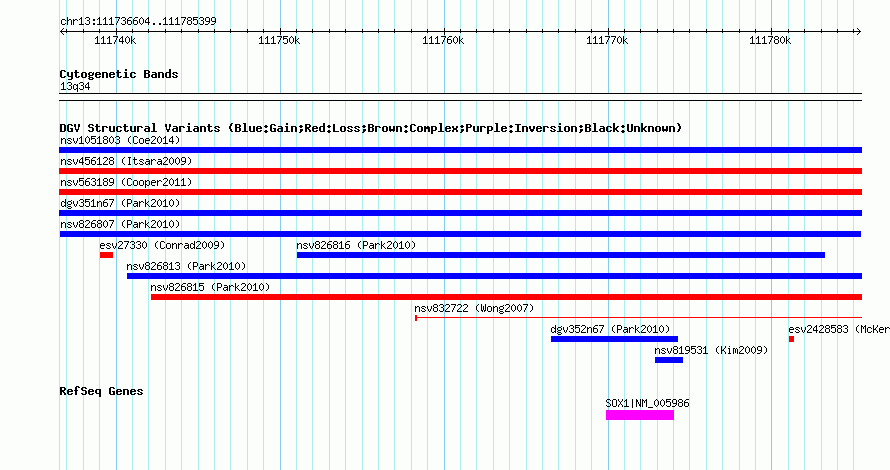Screen dimensions: 890x470
Task: Click the nsv826815 (Park2010) label
Action: [x=210, y=287]
